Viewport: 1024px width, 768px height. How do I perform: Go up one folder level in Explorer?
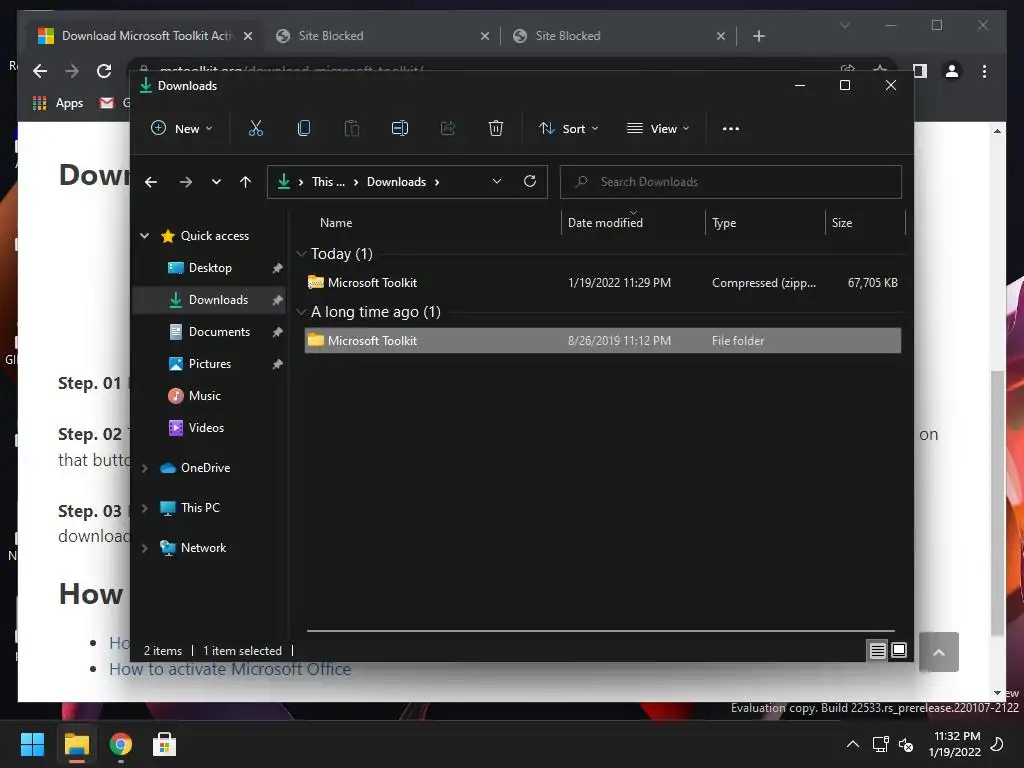246,182
